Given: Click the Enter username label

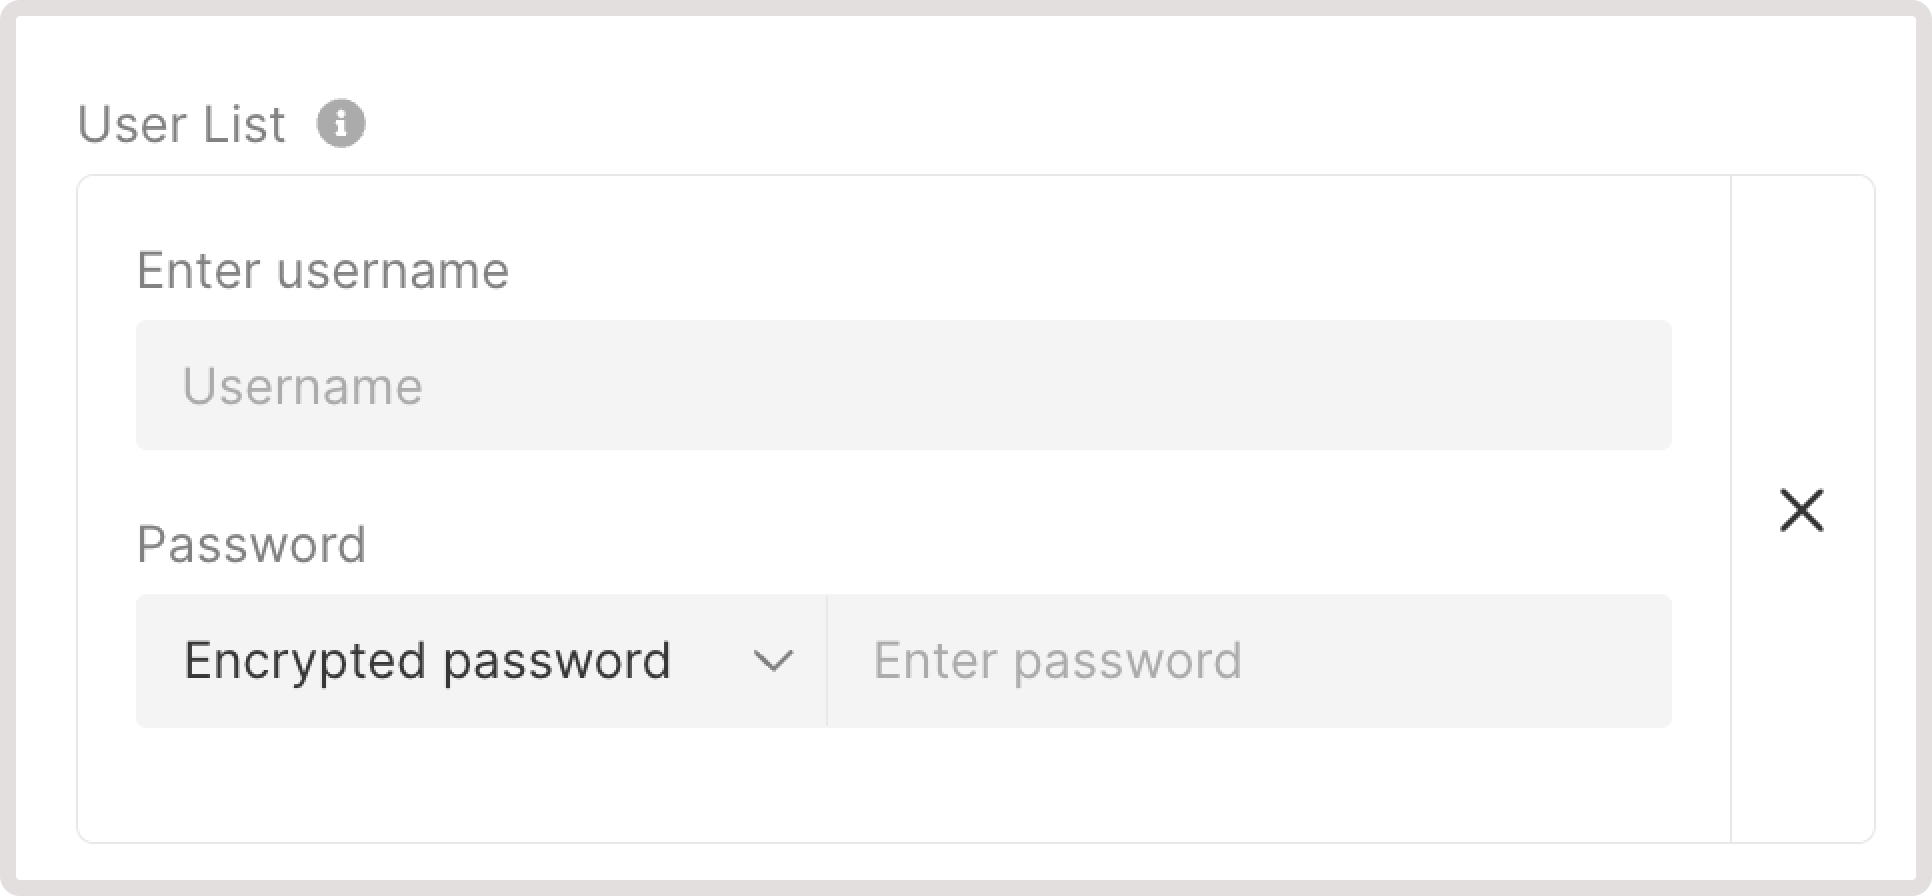Looking at the screenshot, I should pos(323,269).
